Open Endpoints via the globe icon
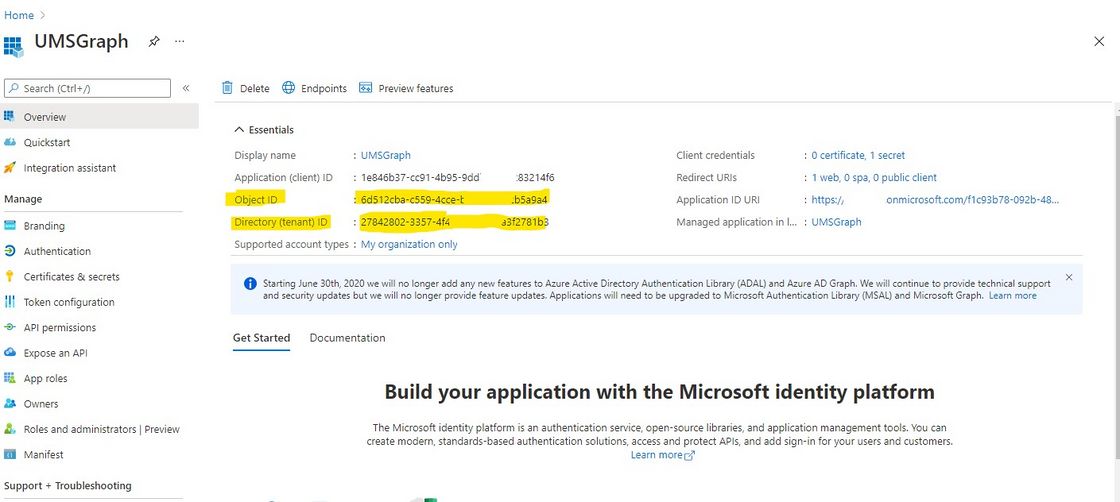1120x502 pixels. 289,88
